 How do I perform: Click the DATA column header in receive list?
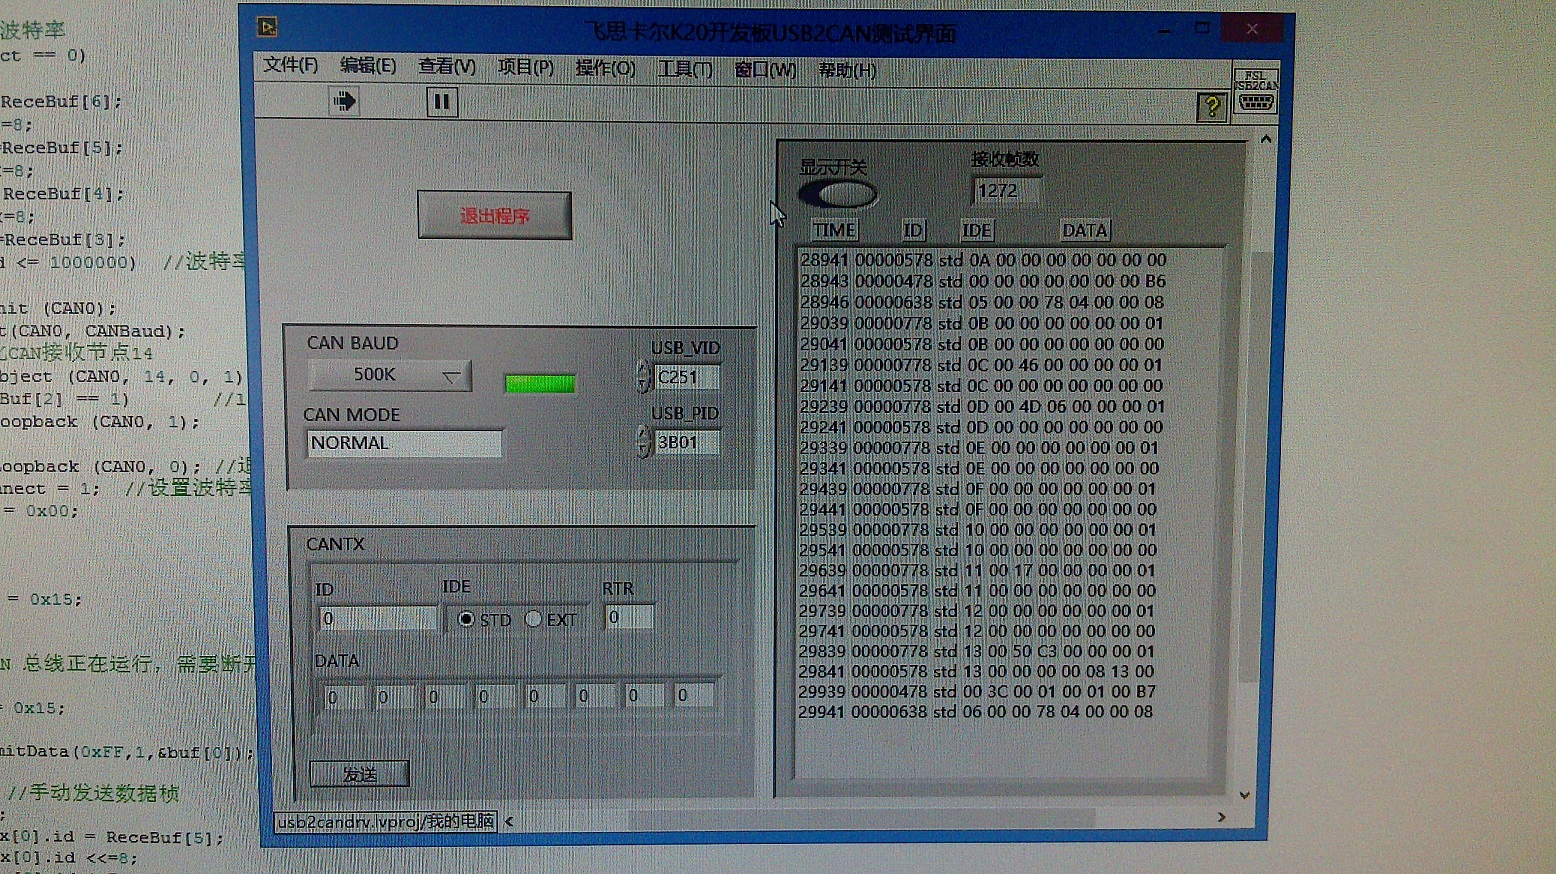(1085, 230)
